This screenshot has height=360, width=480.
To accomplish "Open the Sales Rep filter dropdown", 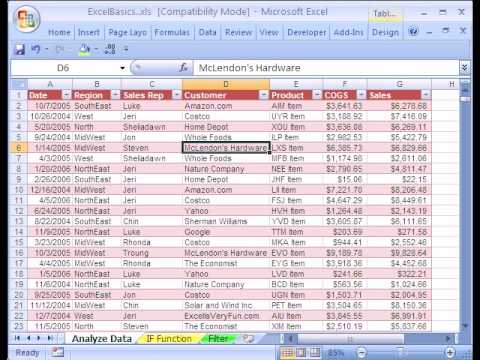I will coord(177,95).
